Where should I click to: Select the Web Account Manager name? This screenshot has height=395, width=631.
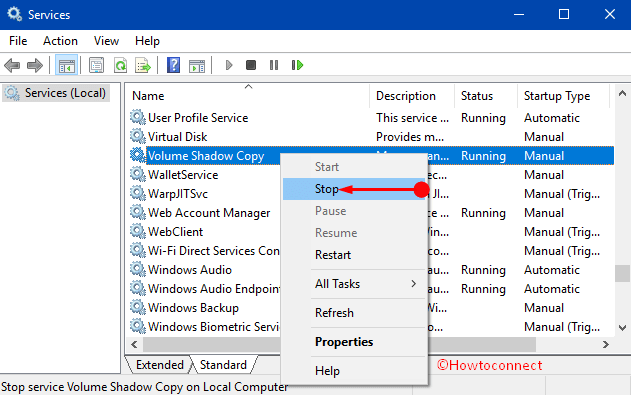(x=209, y=213)
